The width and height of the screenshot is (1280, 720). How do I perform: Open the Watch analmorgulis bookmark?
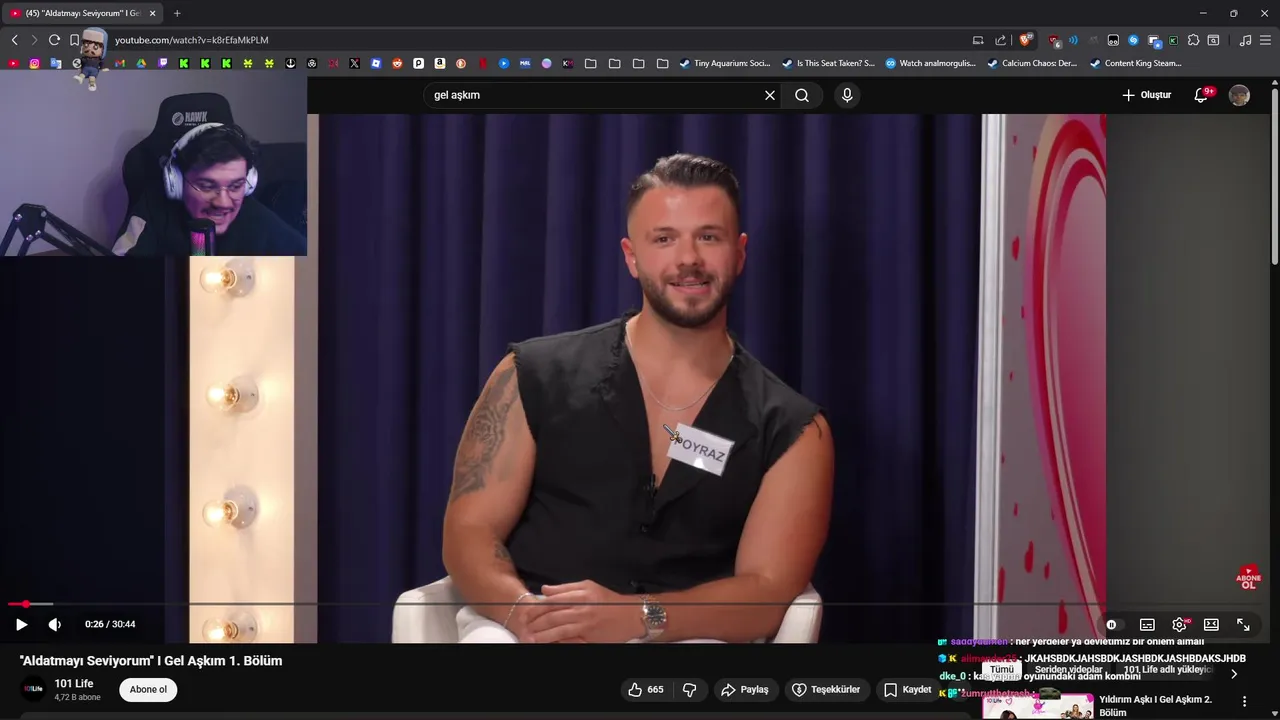click(930, 63)
